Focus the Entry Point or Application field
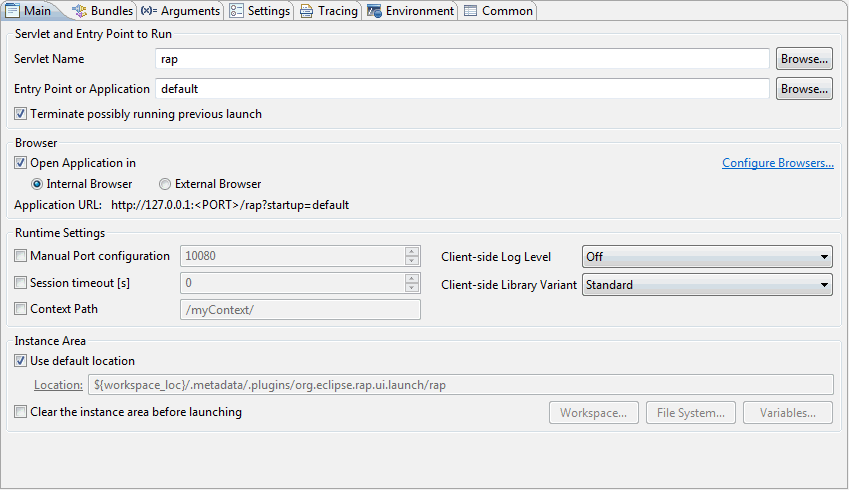The height and width of the screenshot is (490, 849). click(x=462, y=89)
